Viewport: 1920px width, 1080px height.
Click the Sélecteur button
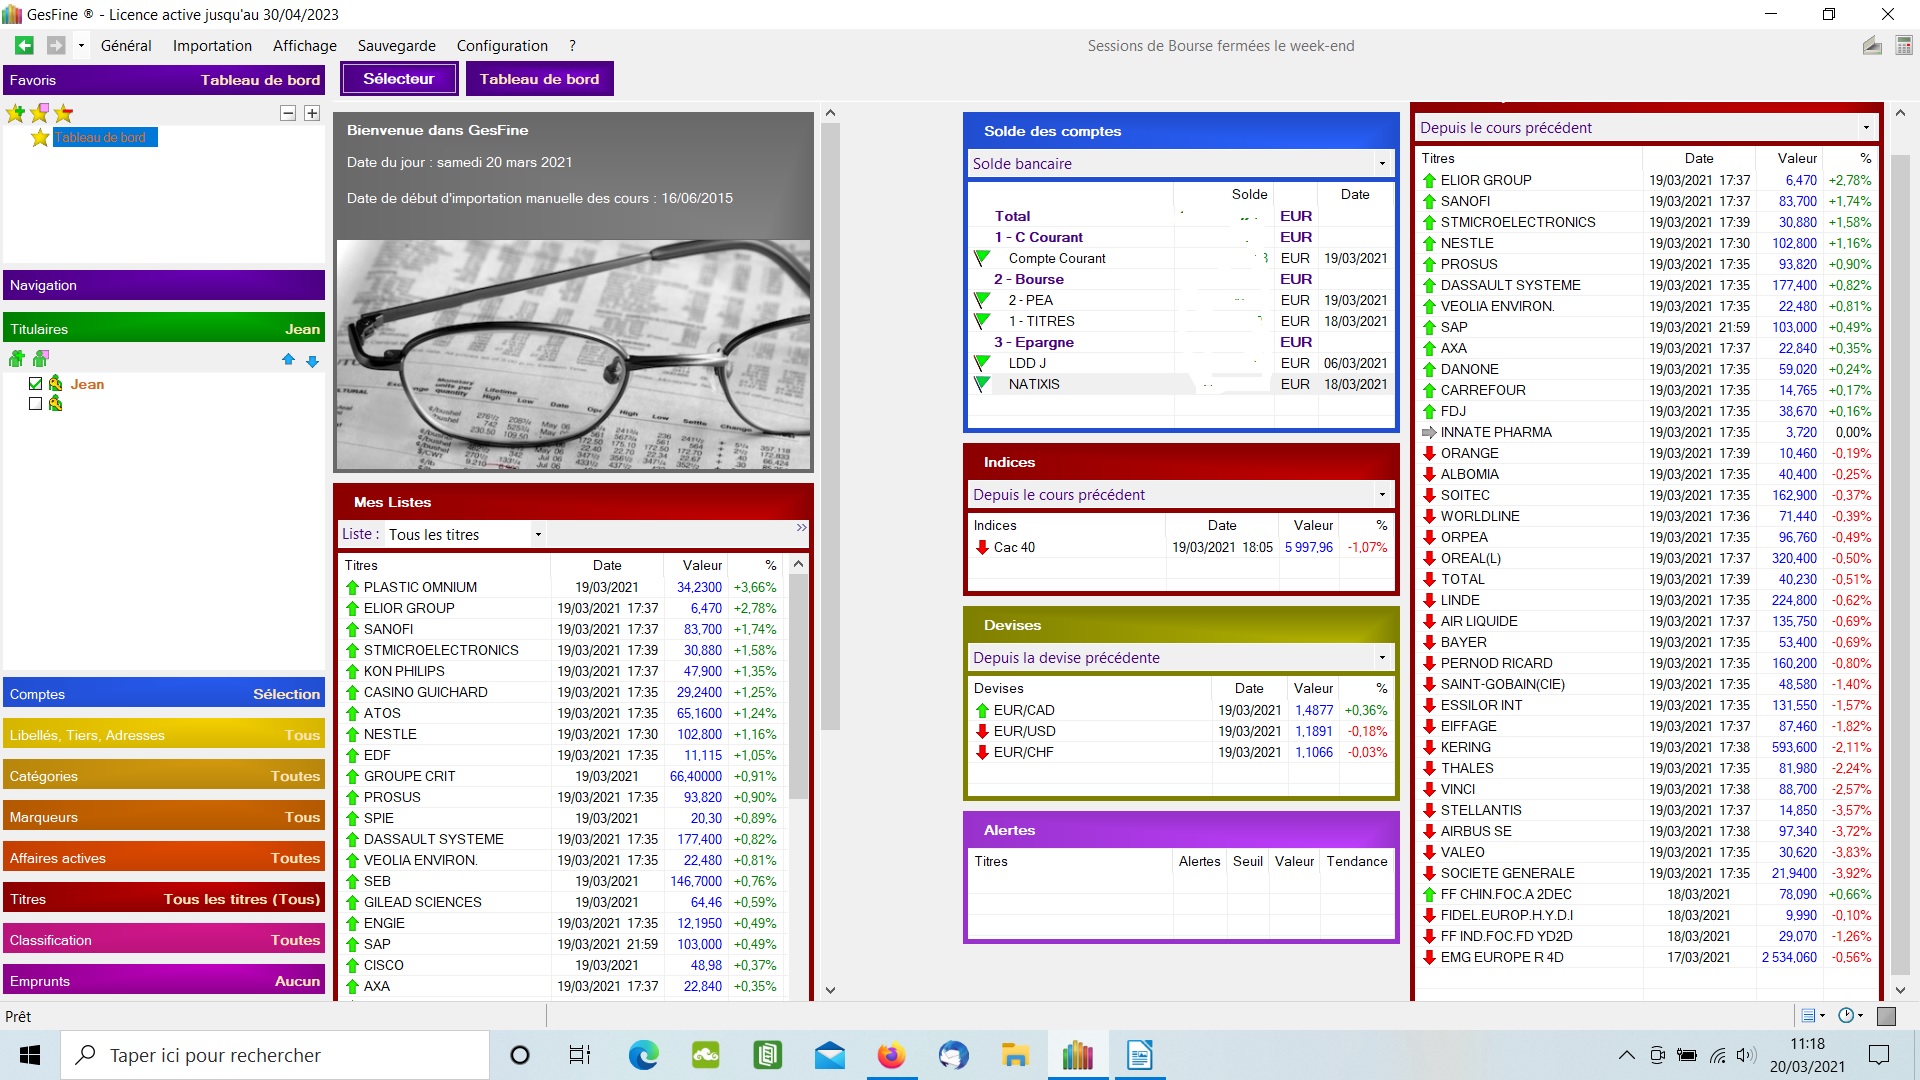399,79
